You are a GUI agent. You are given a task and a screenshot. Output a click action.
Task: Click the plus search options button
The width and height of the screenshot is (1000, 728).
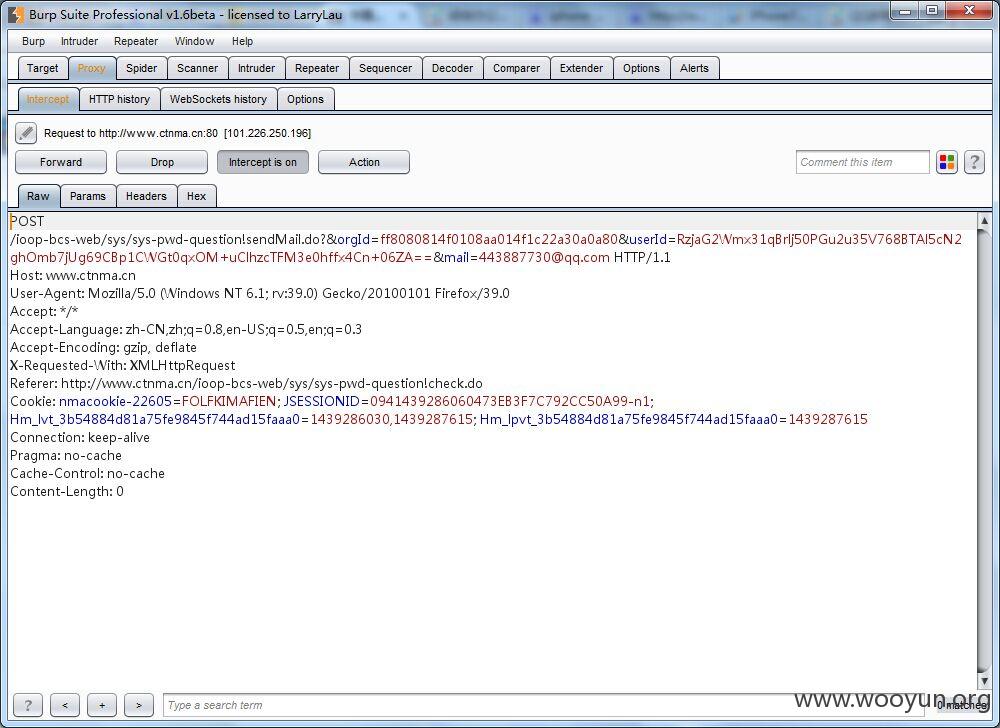(x=102, y=705)
